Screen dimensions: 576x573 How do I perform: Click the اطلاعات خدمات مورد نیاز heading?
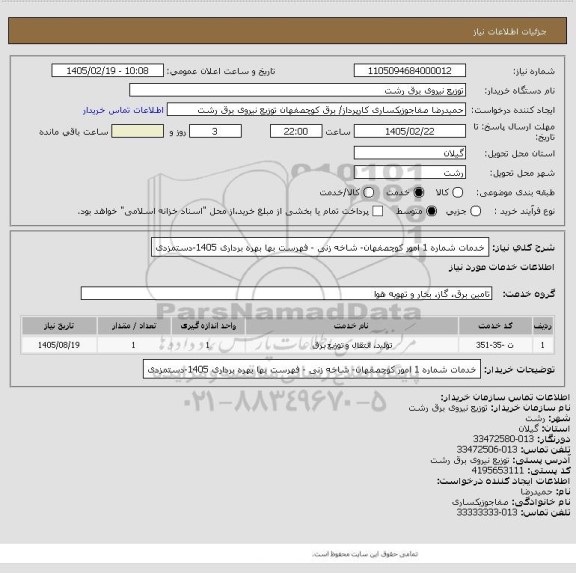point(501,267)
